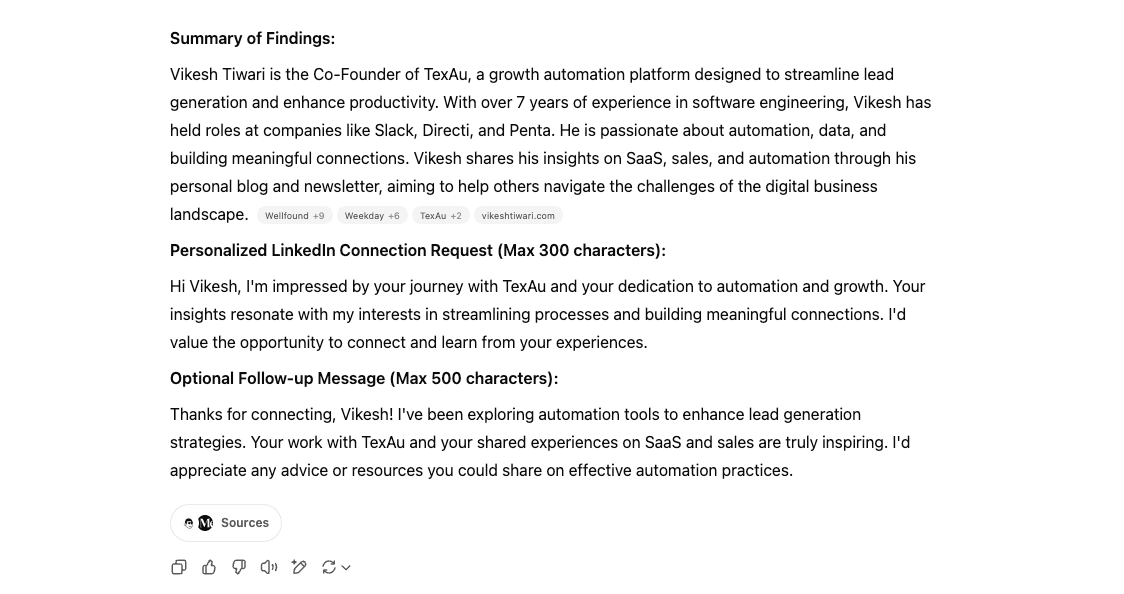The width and height of the screenshot is (1124, 594).
Task: Click the copy pages icon below the answer
Action: [x=179, y=567]
